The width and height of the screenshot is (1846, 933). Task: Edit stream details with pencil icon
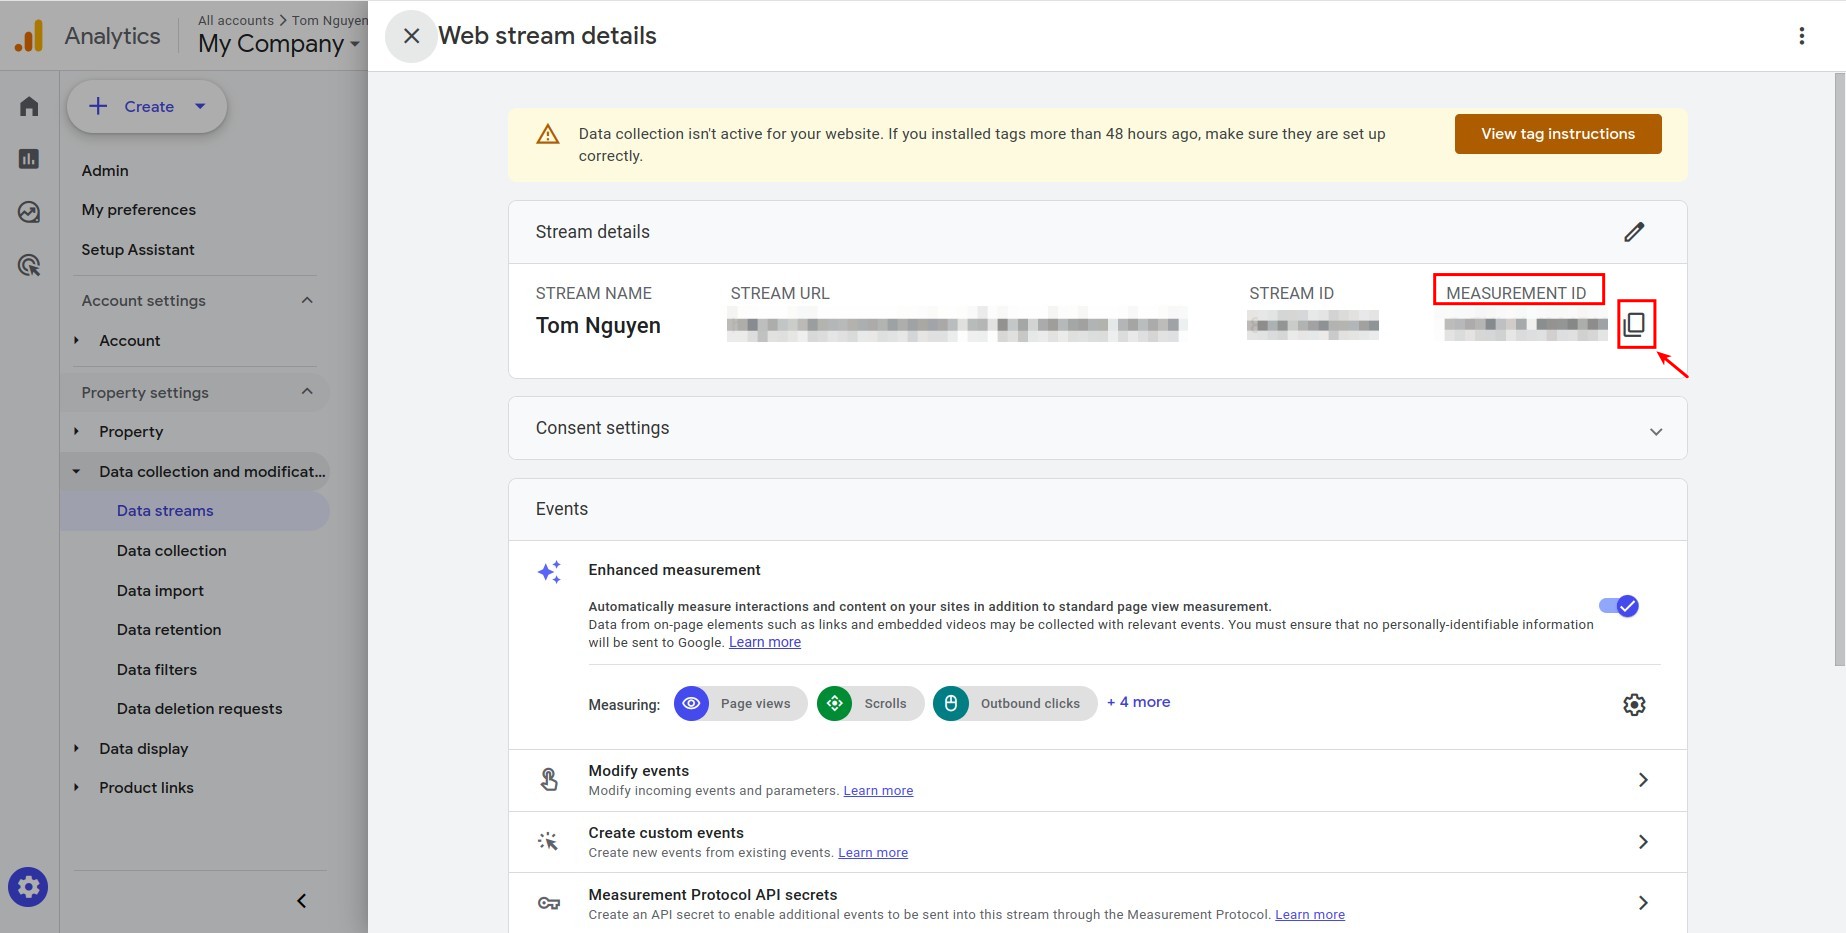click(x=1634, y=232)
